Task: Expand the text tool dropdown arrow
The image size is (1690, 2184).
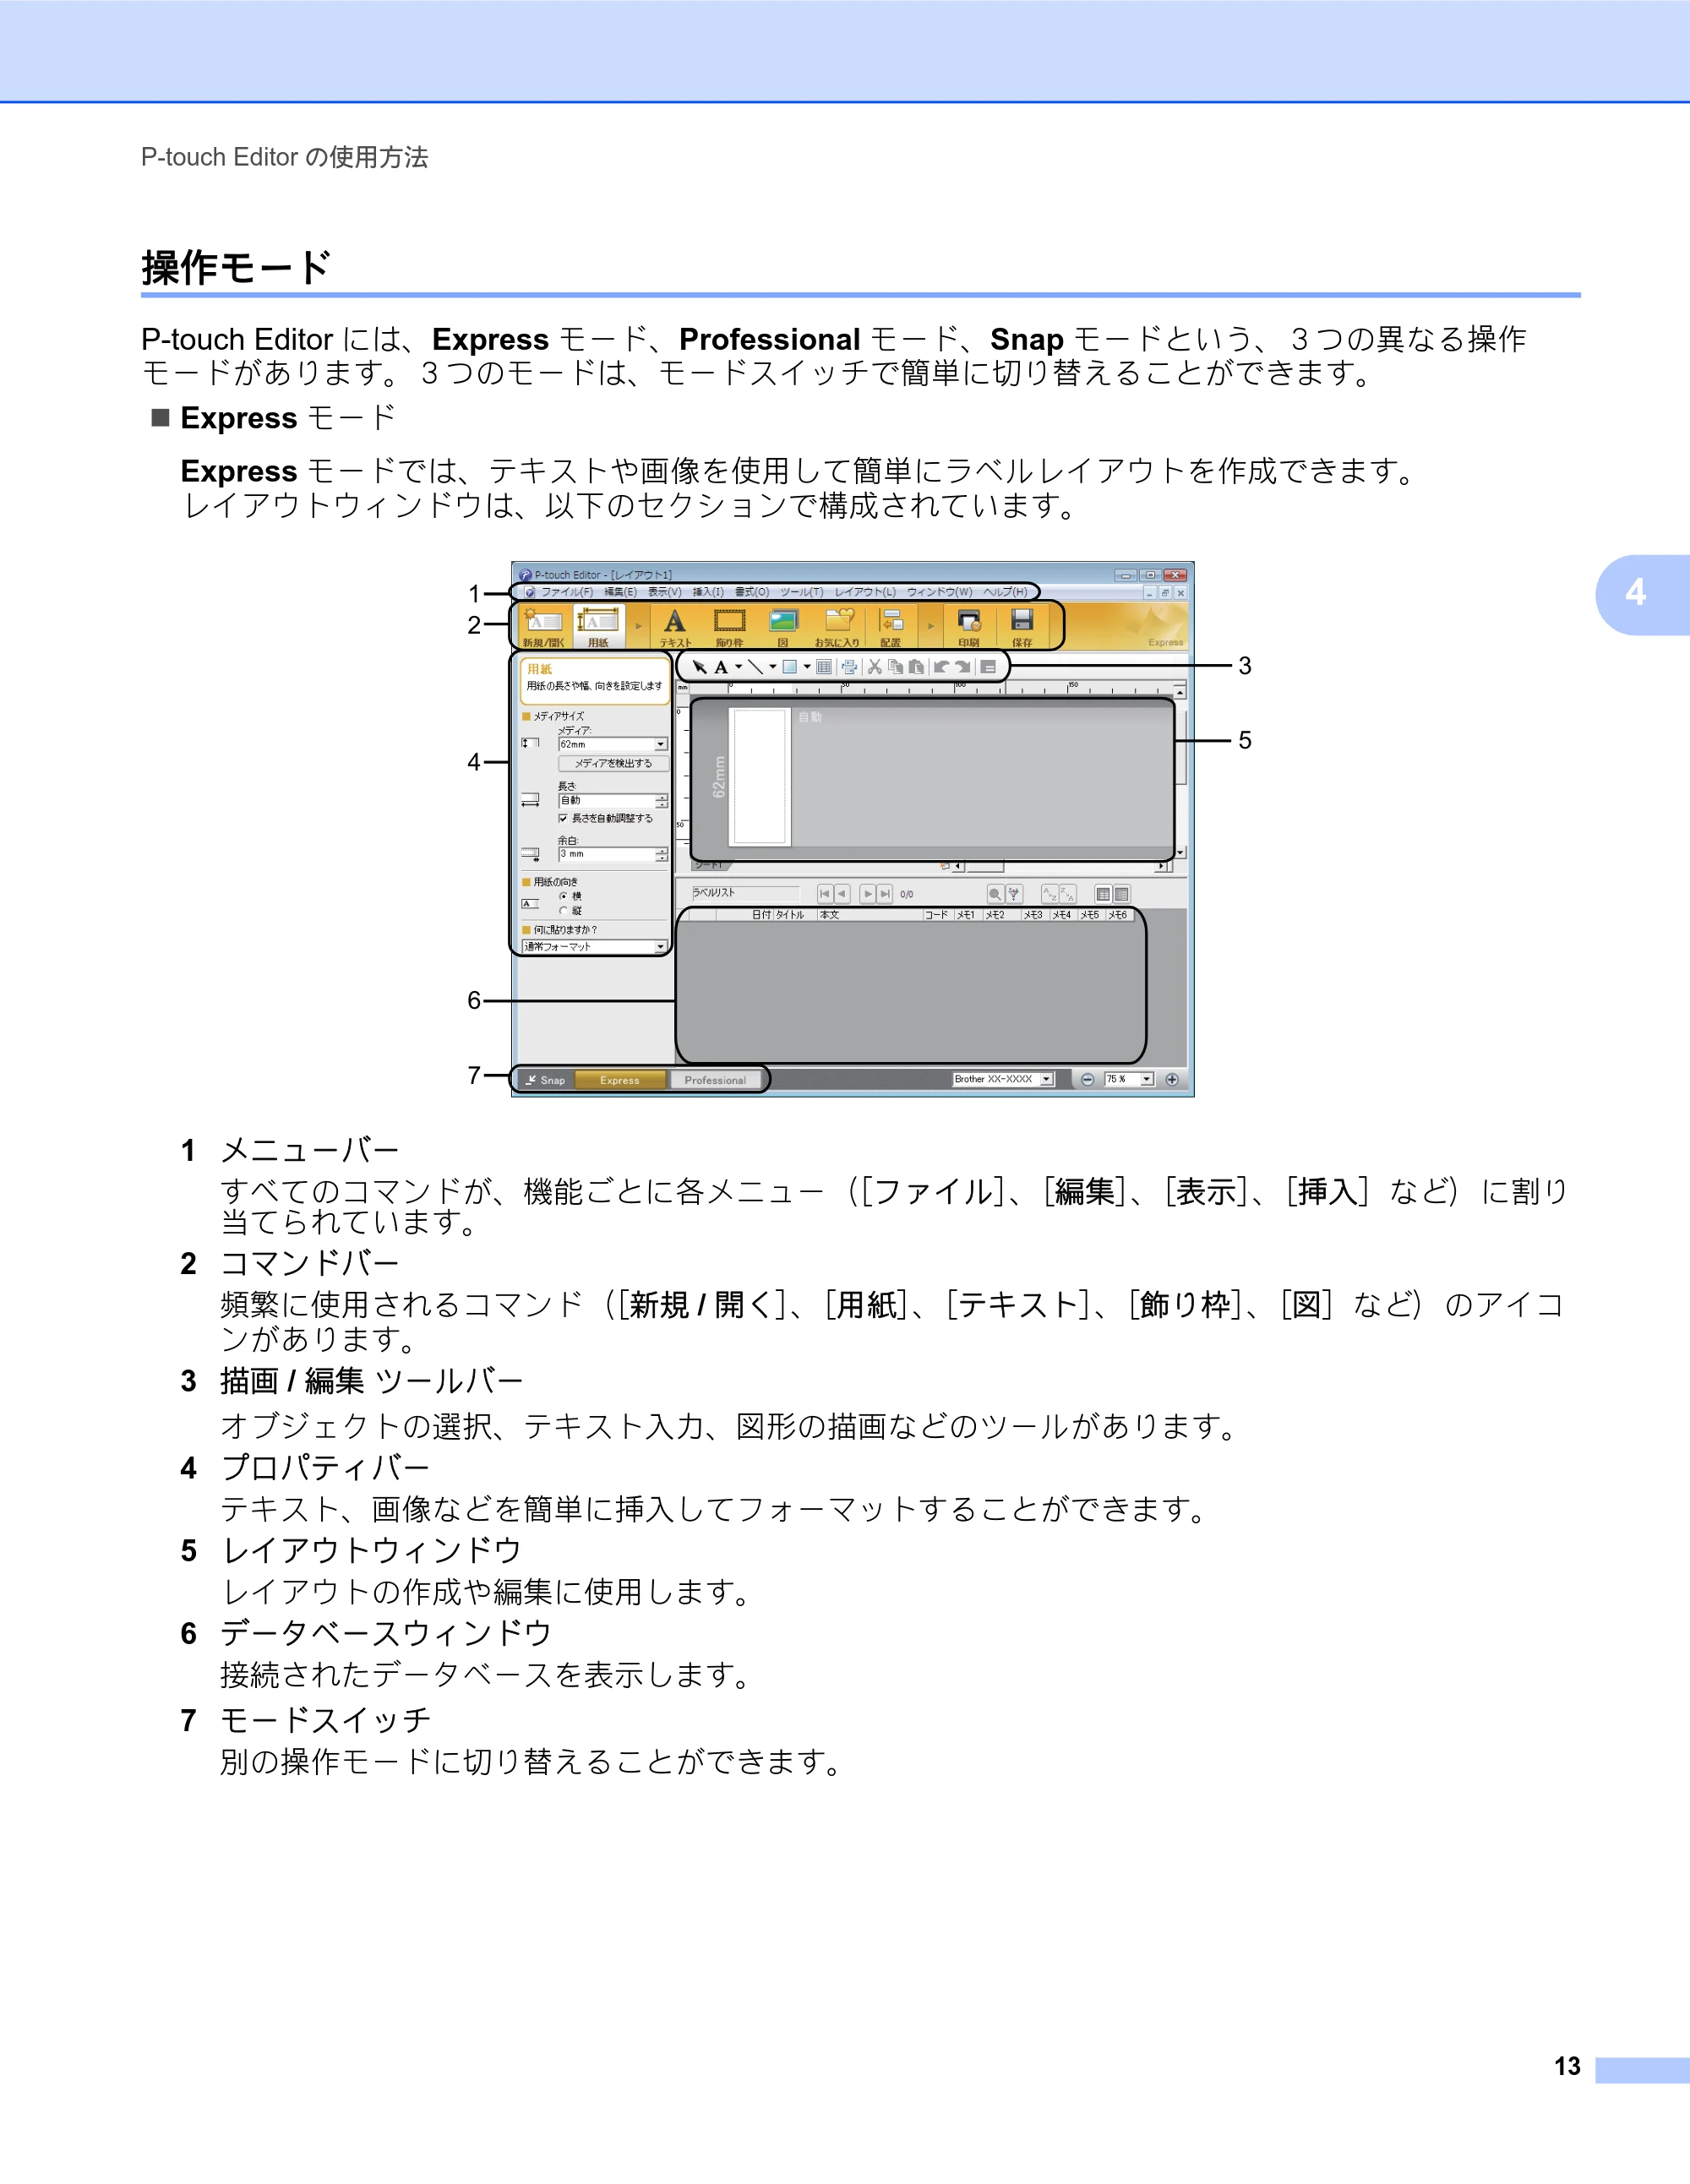Action: coord(738,667)
